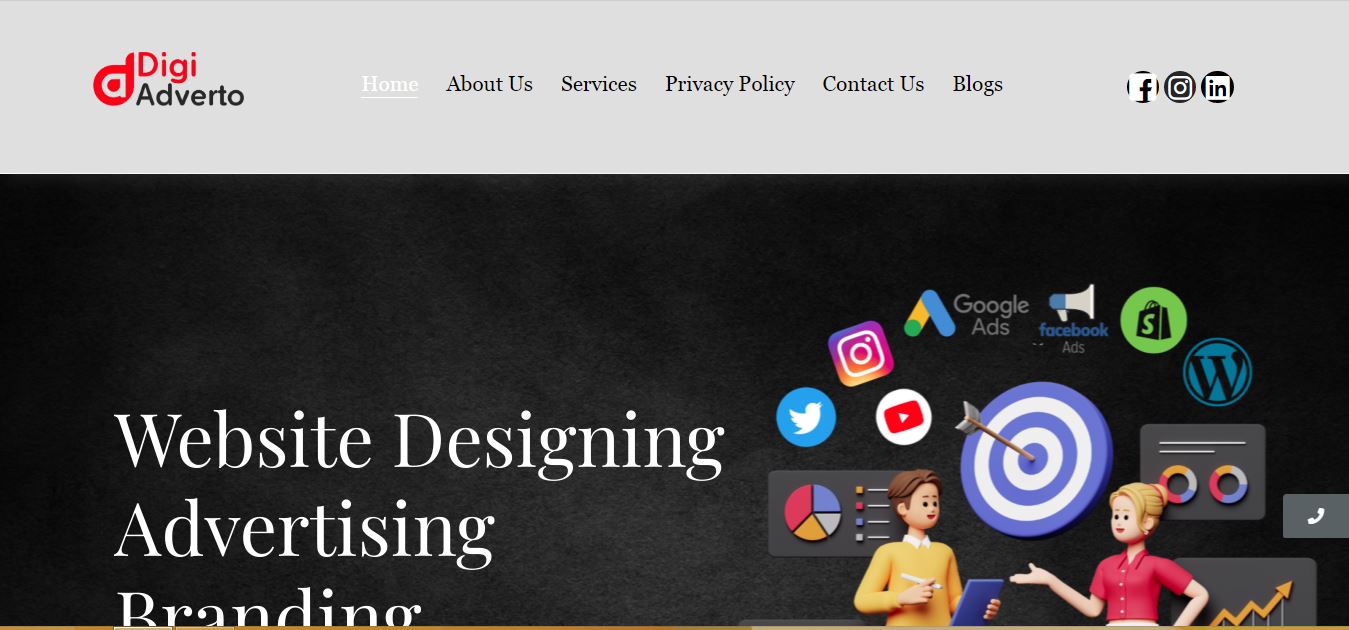The width and height of the screenshot is (1349, 630).
Task: Open the Contact Us page
Action: [x=873, y=85]
